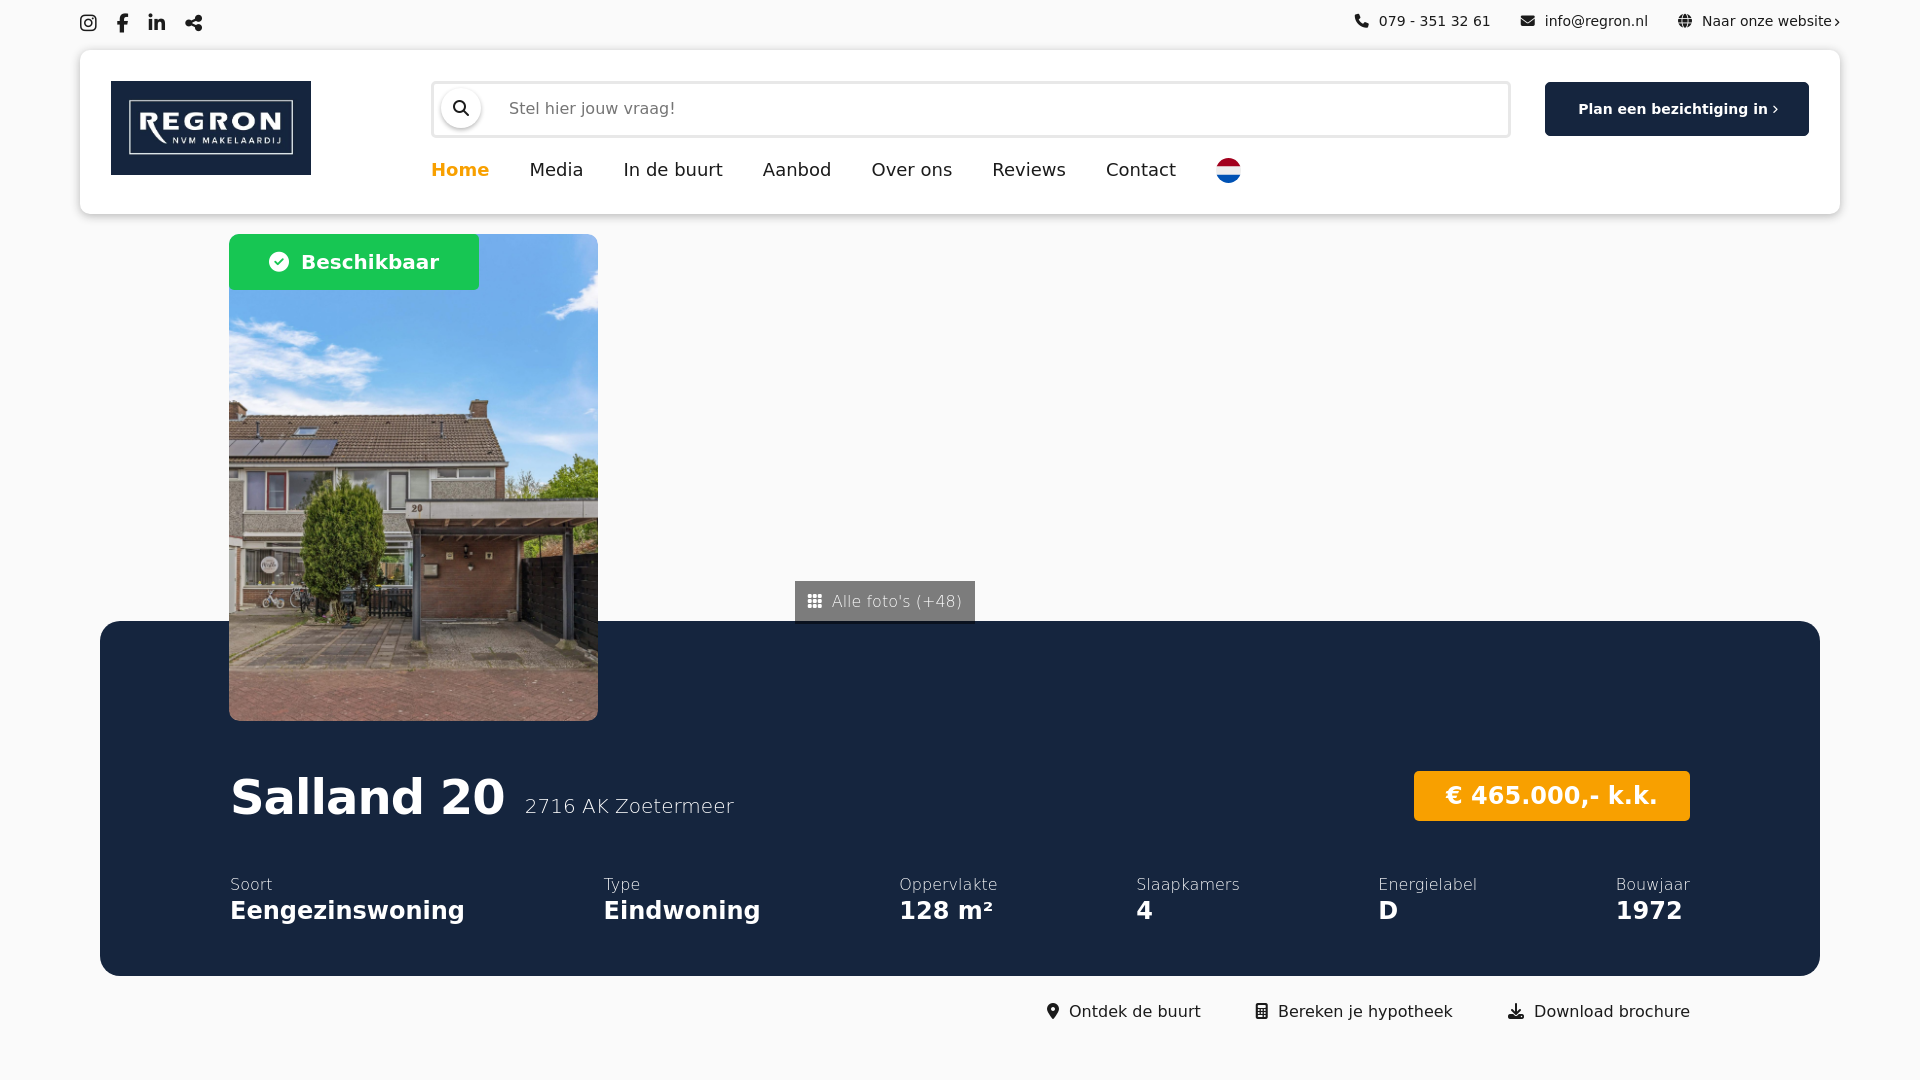Open the Over ons menu item

point(912,170)
